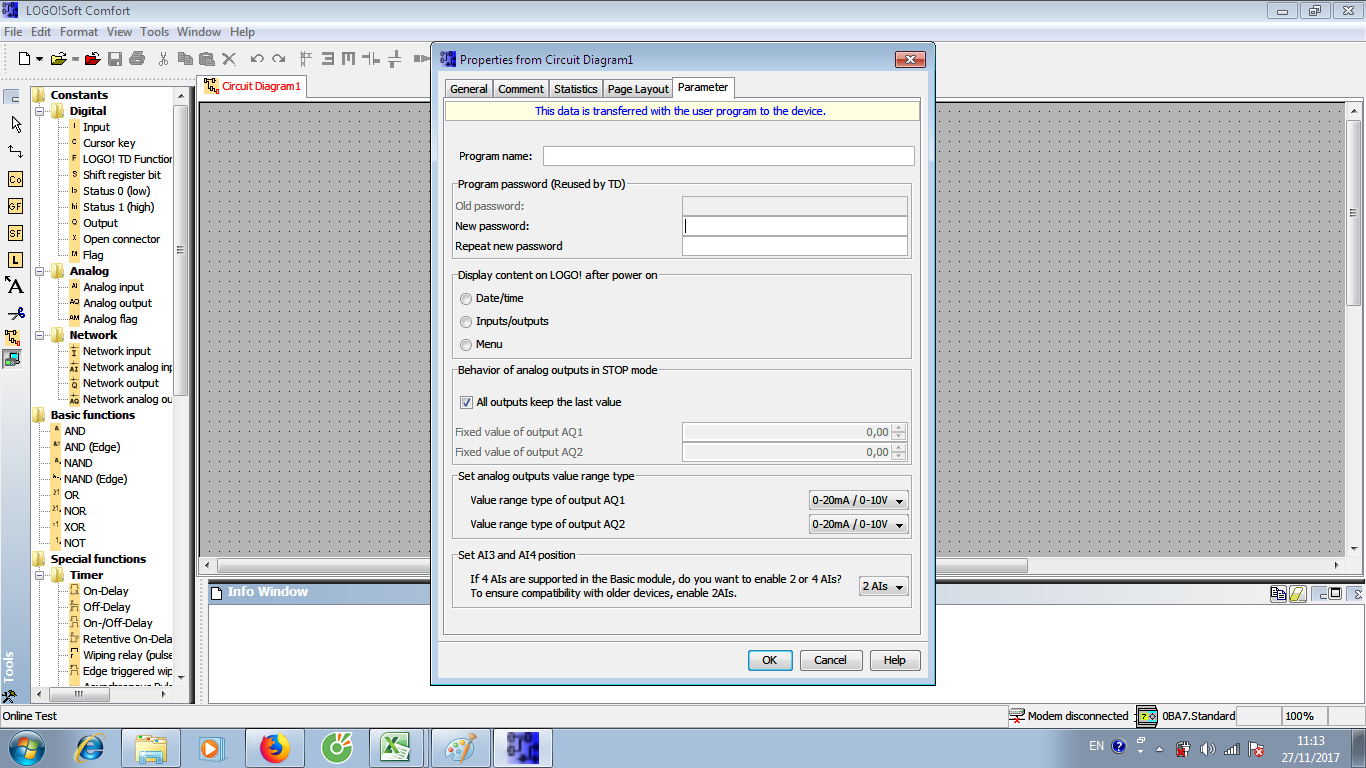Open the New icon dropdown arrow
The image size is (1366, 768).
[x=39, y=59]
